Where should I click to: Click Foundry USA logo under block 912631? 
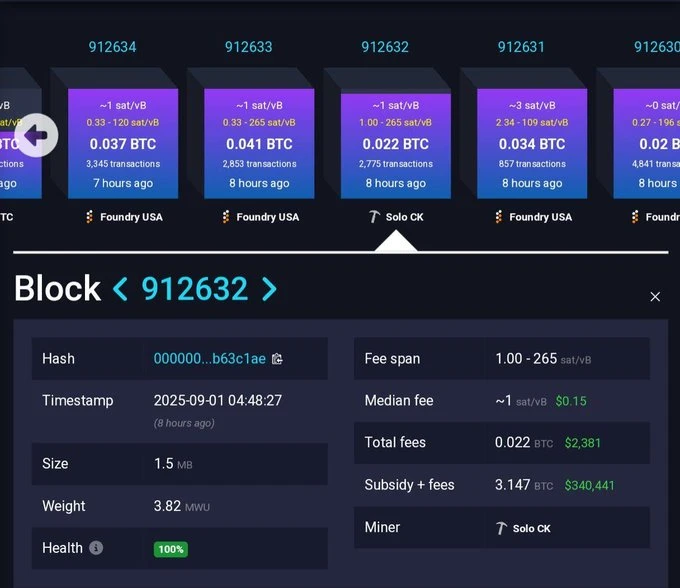(499, 217)
